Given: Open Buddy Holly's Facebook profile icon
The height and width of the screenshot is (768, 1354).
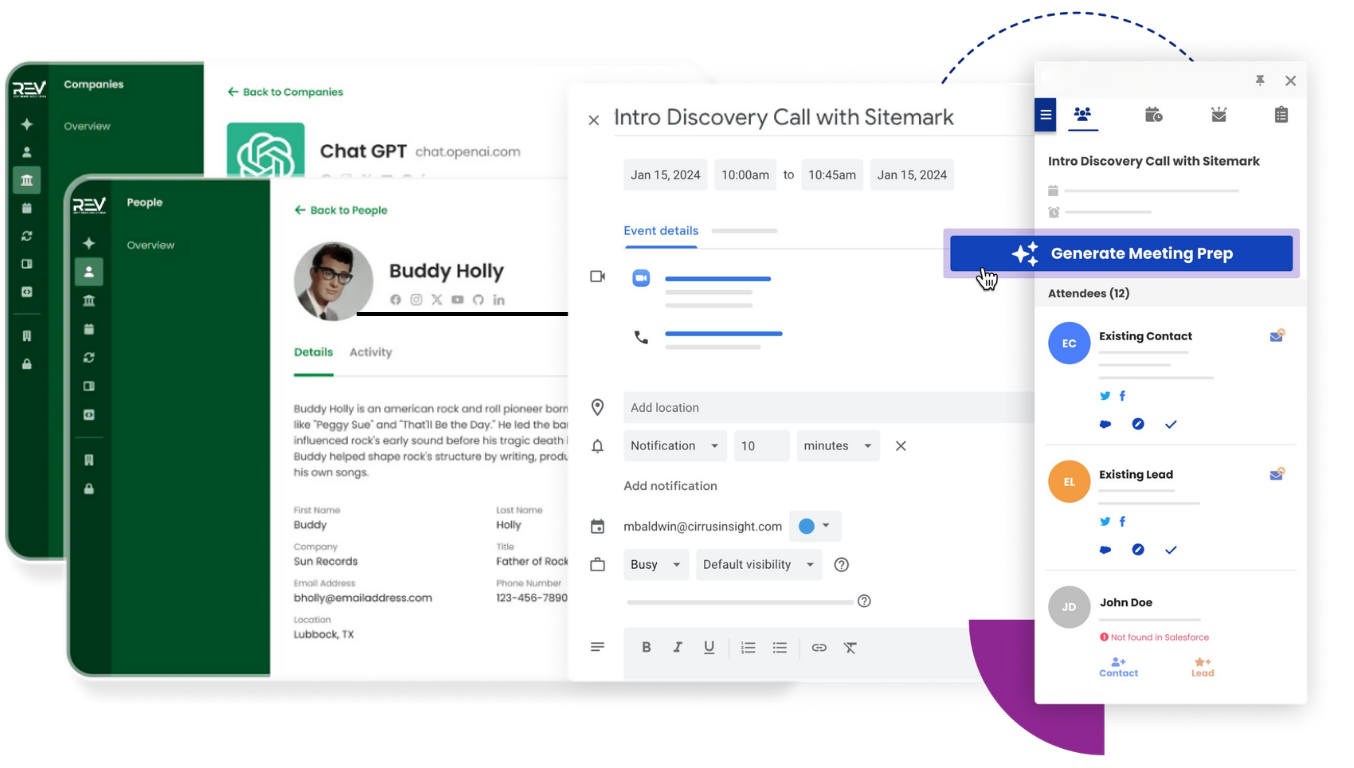Looking at the screenshot, I should [x=396, y=300].
